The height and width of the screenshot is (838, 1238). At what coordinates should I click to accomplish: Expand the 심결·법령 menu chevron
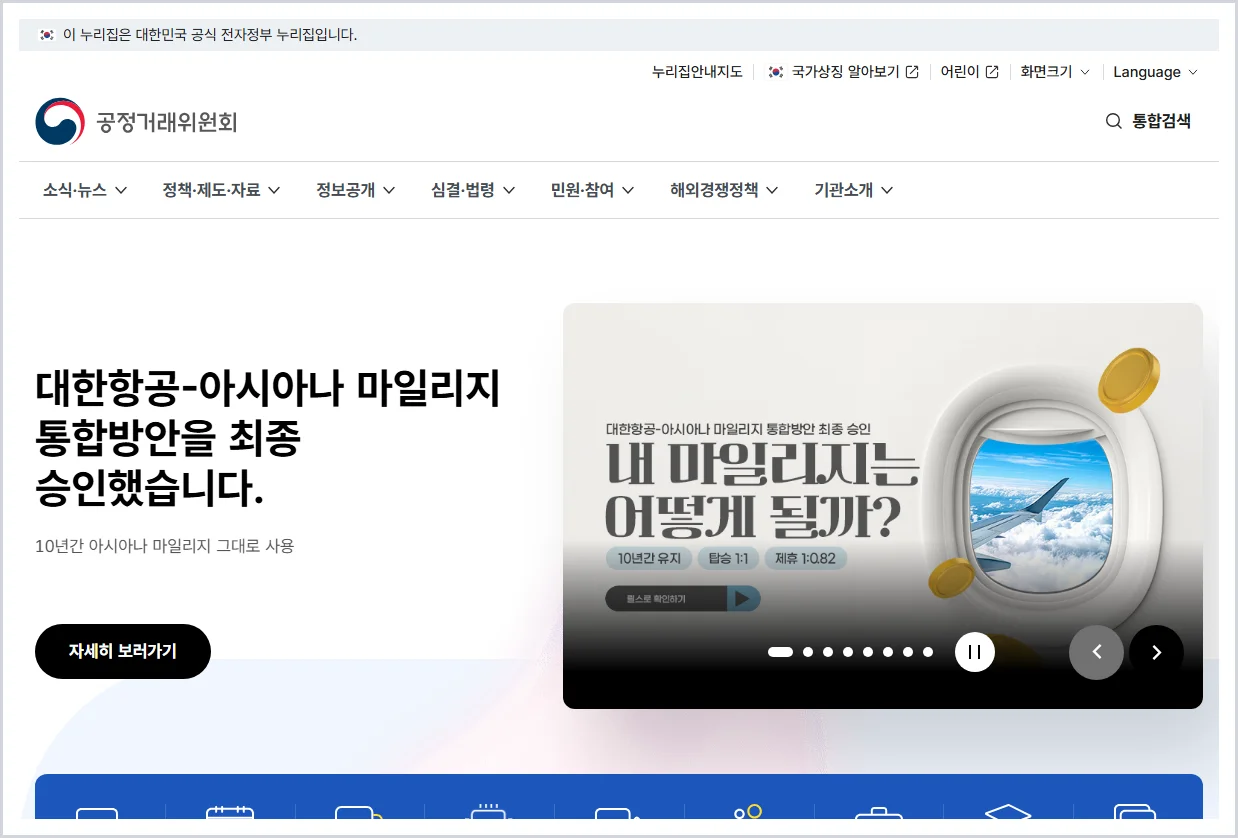[x=508, y=190]
